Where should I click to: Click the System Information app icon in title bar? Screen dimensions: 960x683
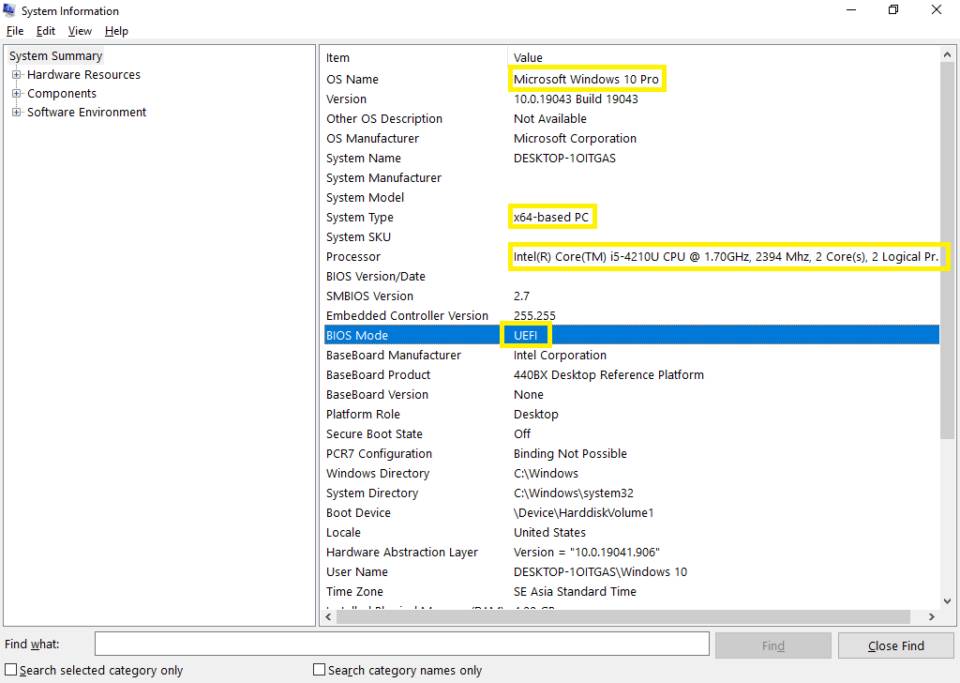pos(9,10)
